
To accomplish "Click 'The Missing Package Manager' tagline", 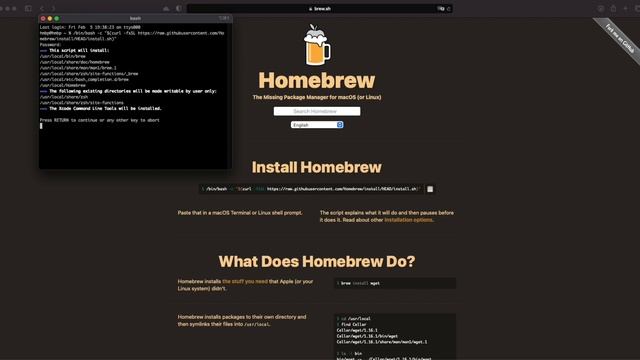I will 317,98.
